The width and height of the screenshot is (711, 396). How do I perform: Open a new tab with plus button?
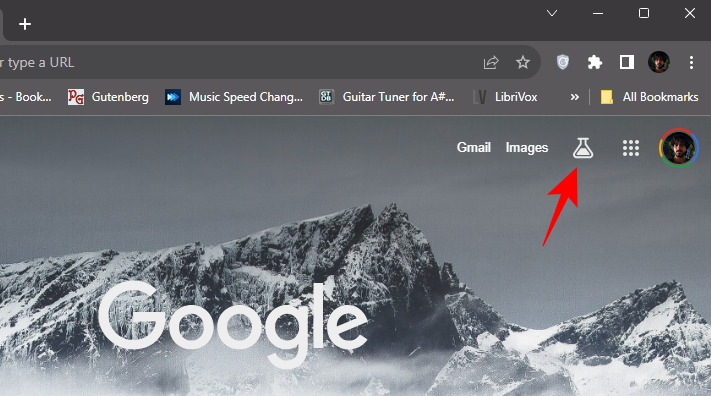[25, 24]
